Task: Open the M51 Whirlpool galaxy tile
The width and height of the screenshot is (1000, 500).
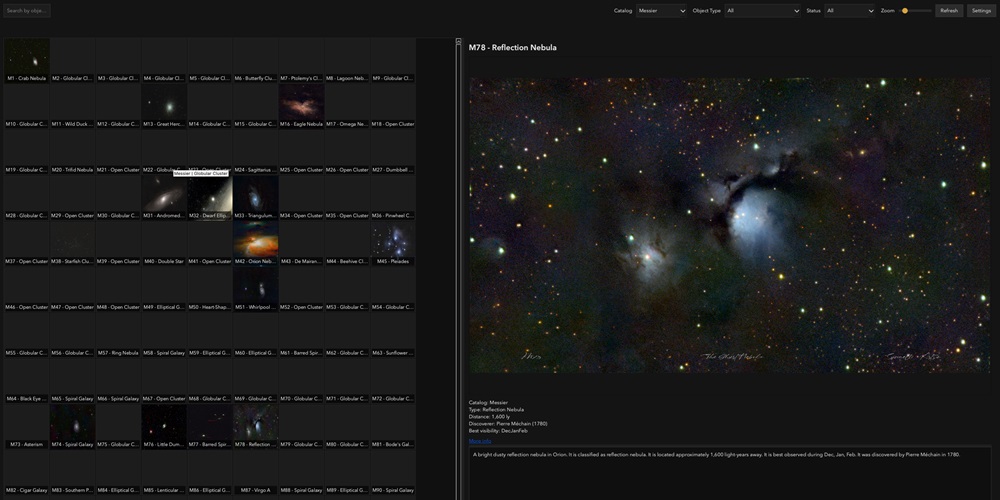Action: 255,285
